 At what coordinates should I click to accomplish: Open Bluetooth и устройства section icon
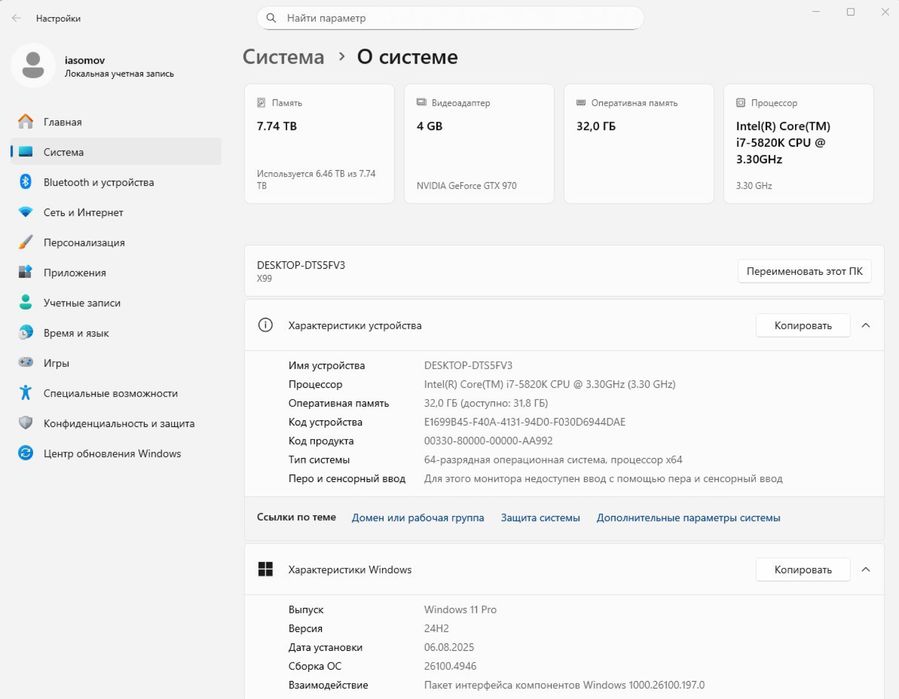tap(26, 182)
